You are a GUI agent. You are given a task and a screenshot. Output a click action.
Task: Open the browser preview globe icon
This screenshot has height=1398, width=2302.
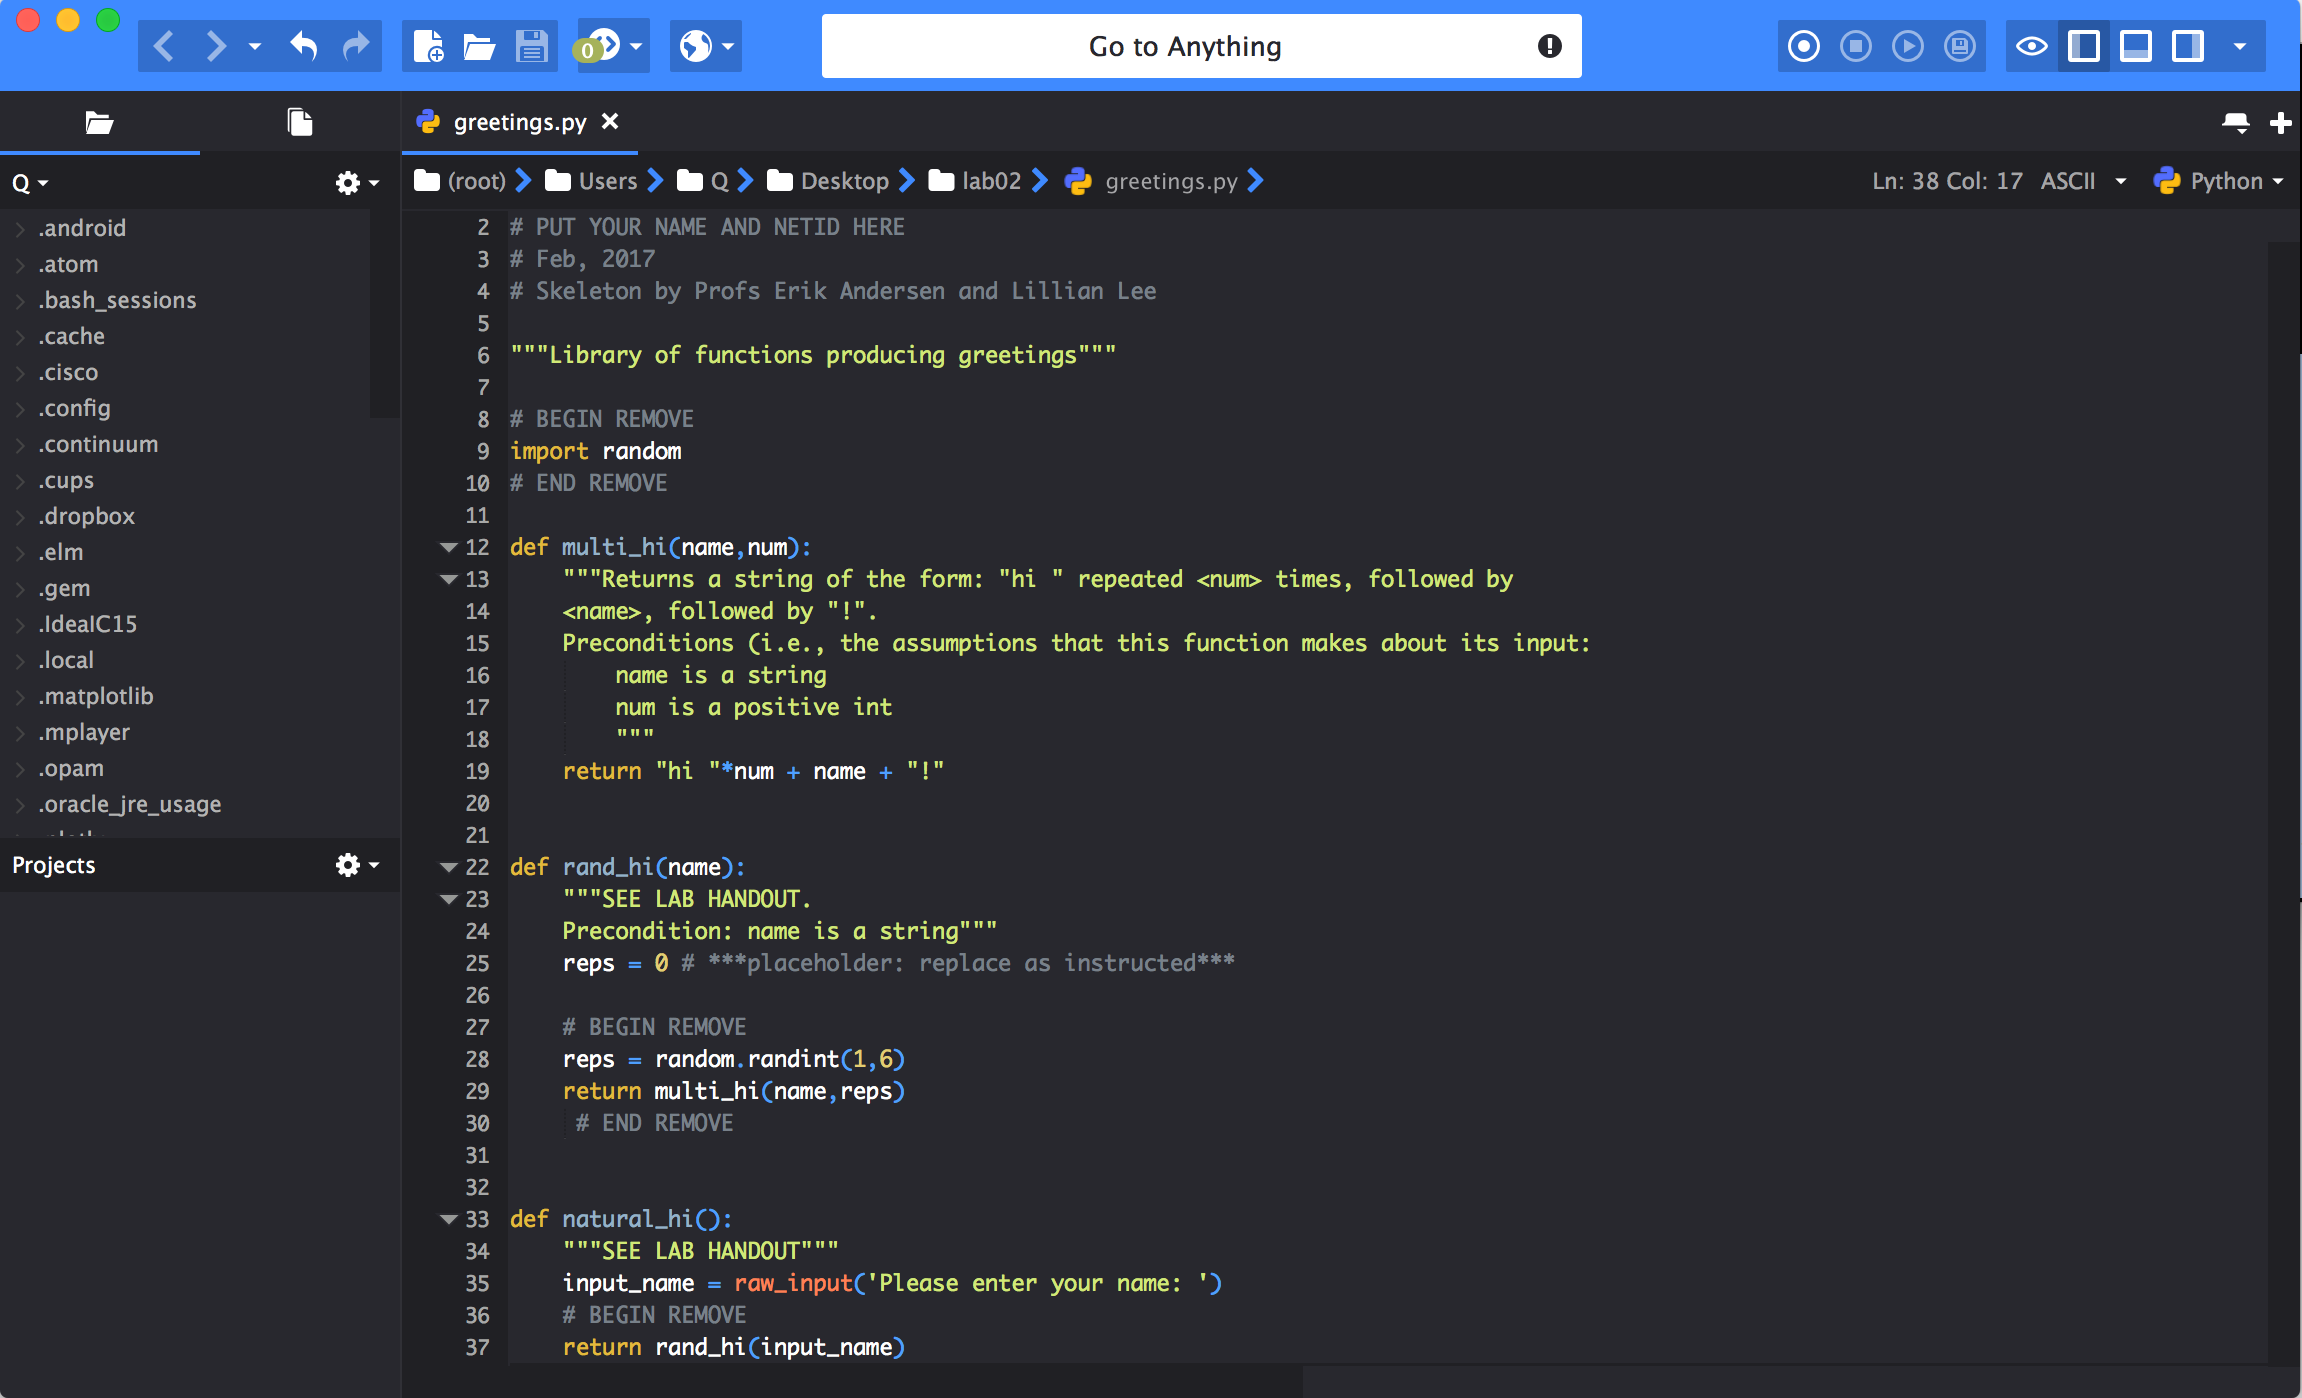point(695,46)
